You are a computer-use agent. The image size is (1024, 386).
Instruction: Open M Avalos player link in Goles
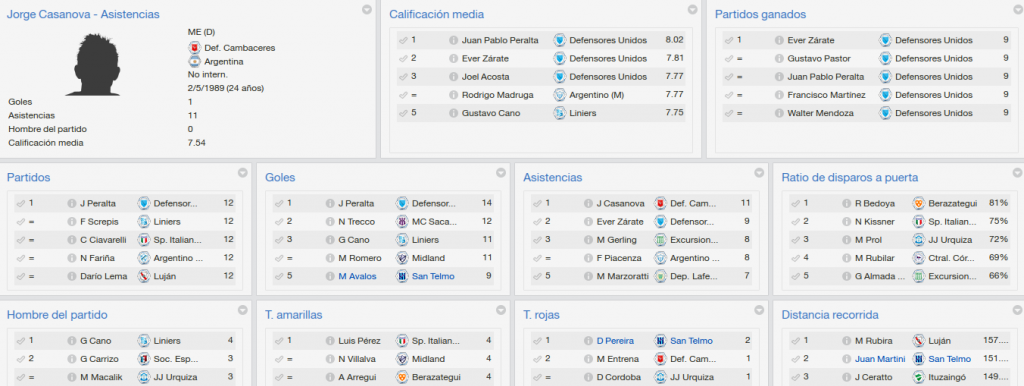[357, 276]
